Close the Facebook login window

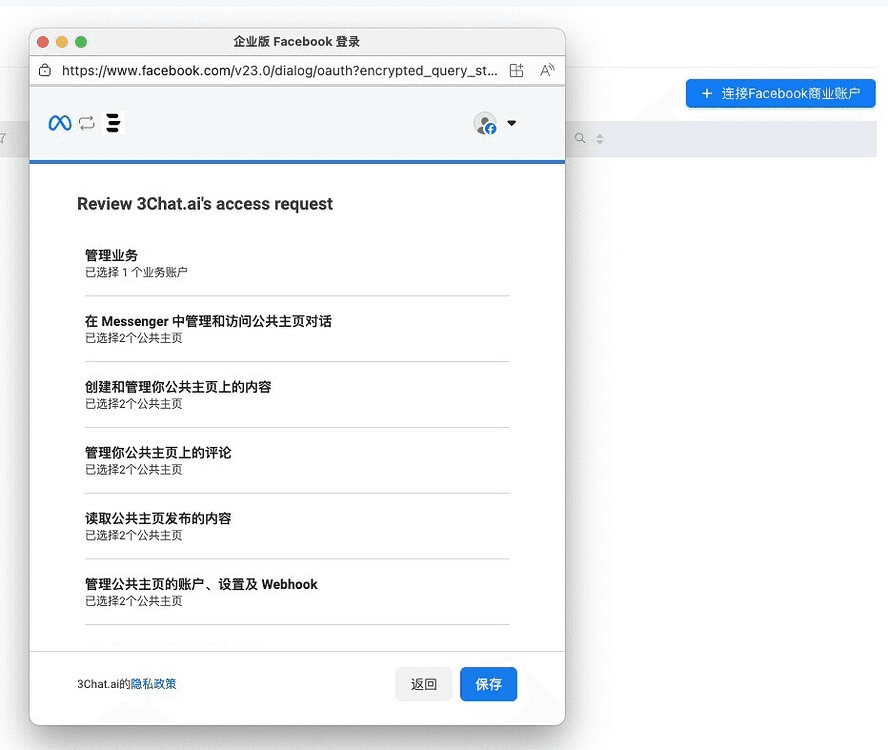(x=43, y=42)
